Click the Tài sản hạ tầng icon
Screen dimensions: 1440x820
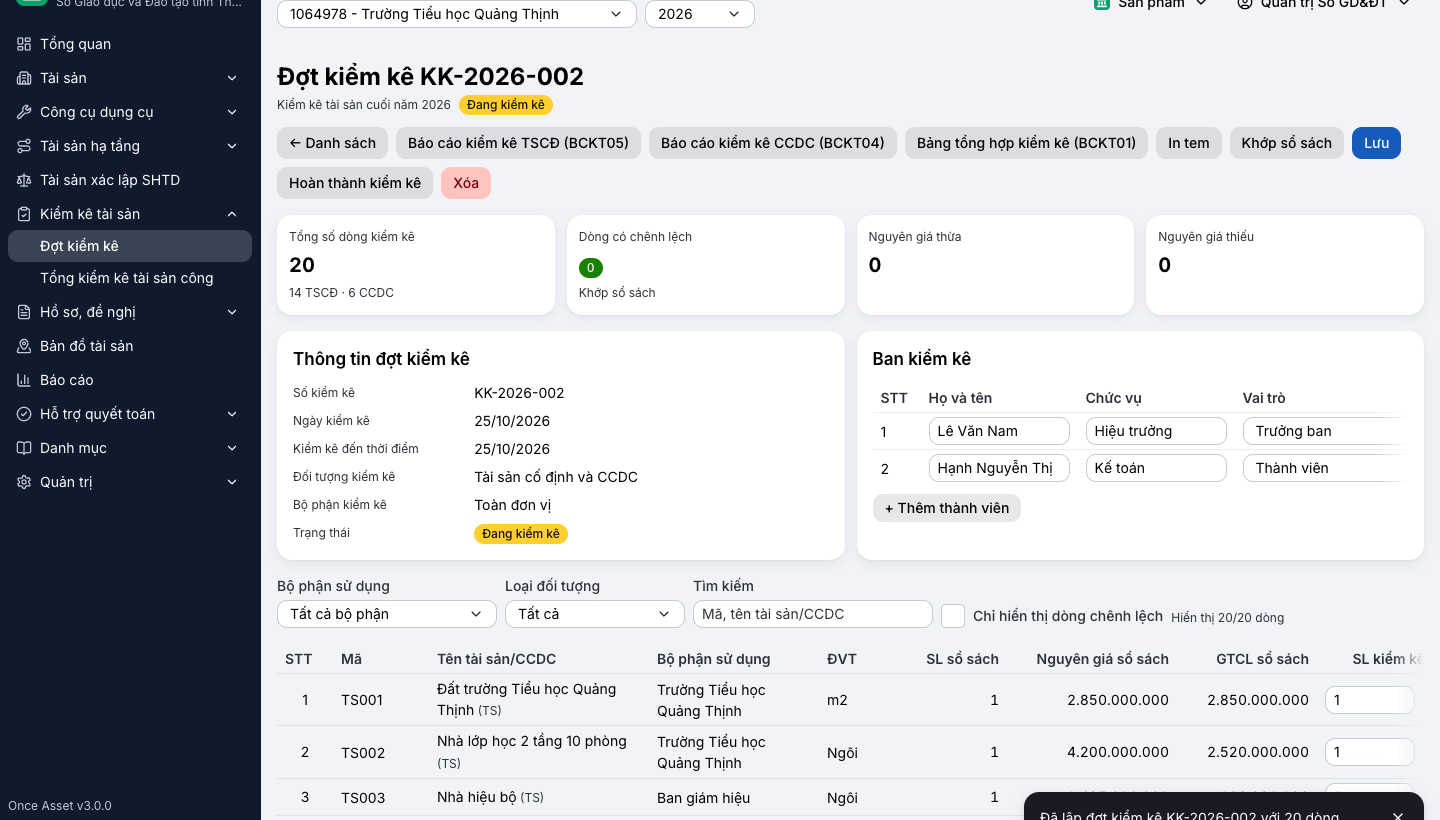[x=24, y=146]
